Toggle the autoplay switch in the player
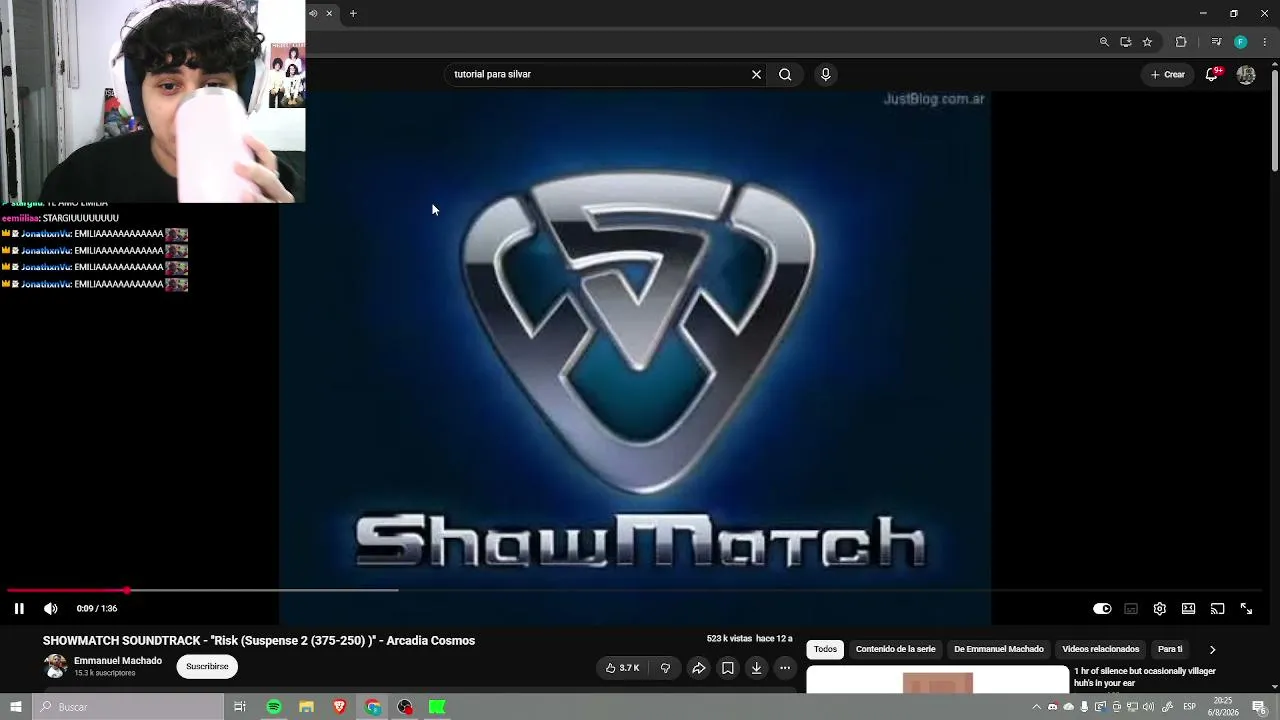The height and width of the screenshot is (720, 1280). click(x=1102, y=608)
